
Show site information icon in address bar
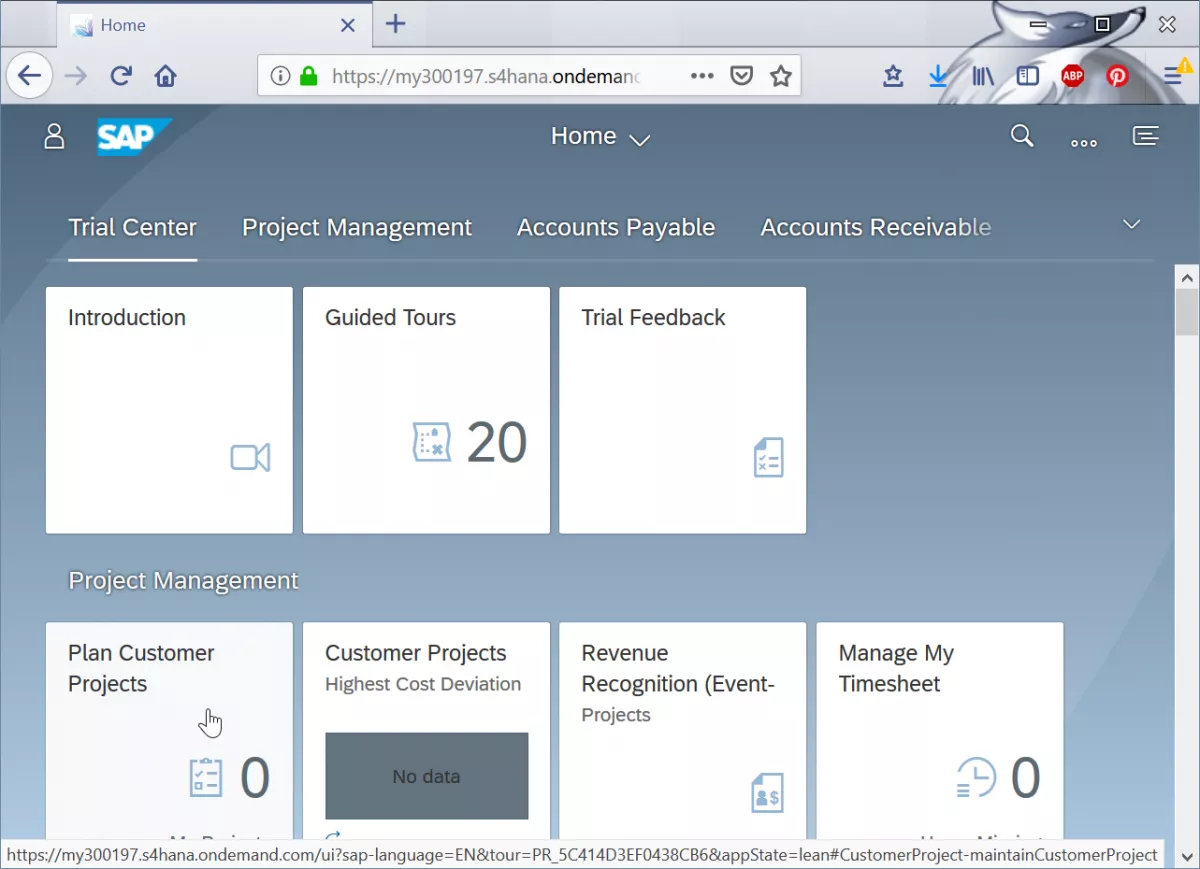pos(280,76)
